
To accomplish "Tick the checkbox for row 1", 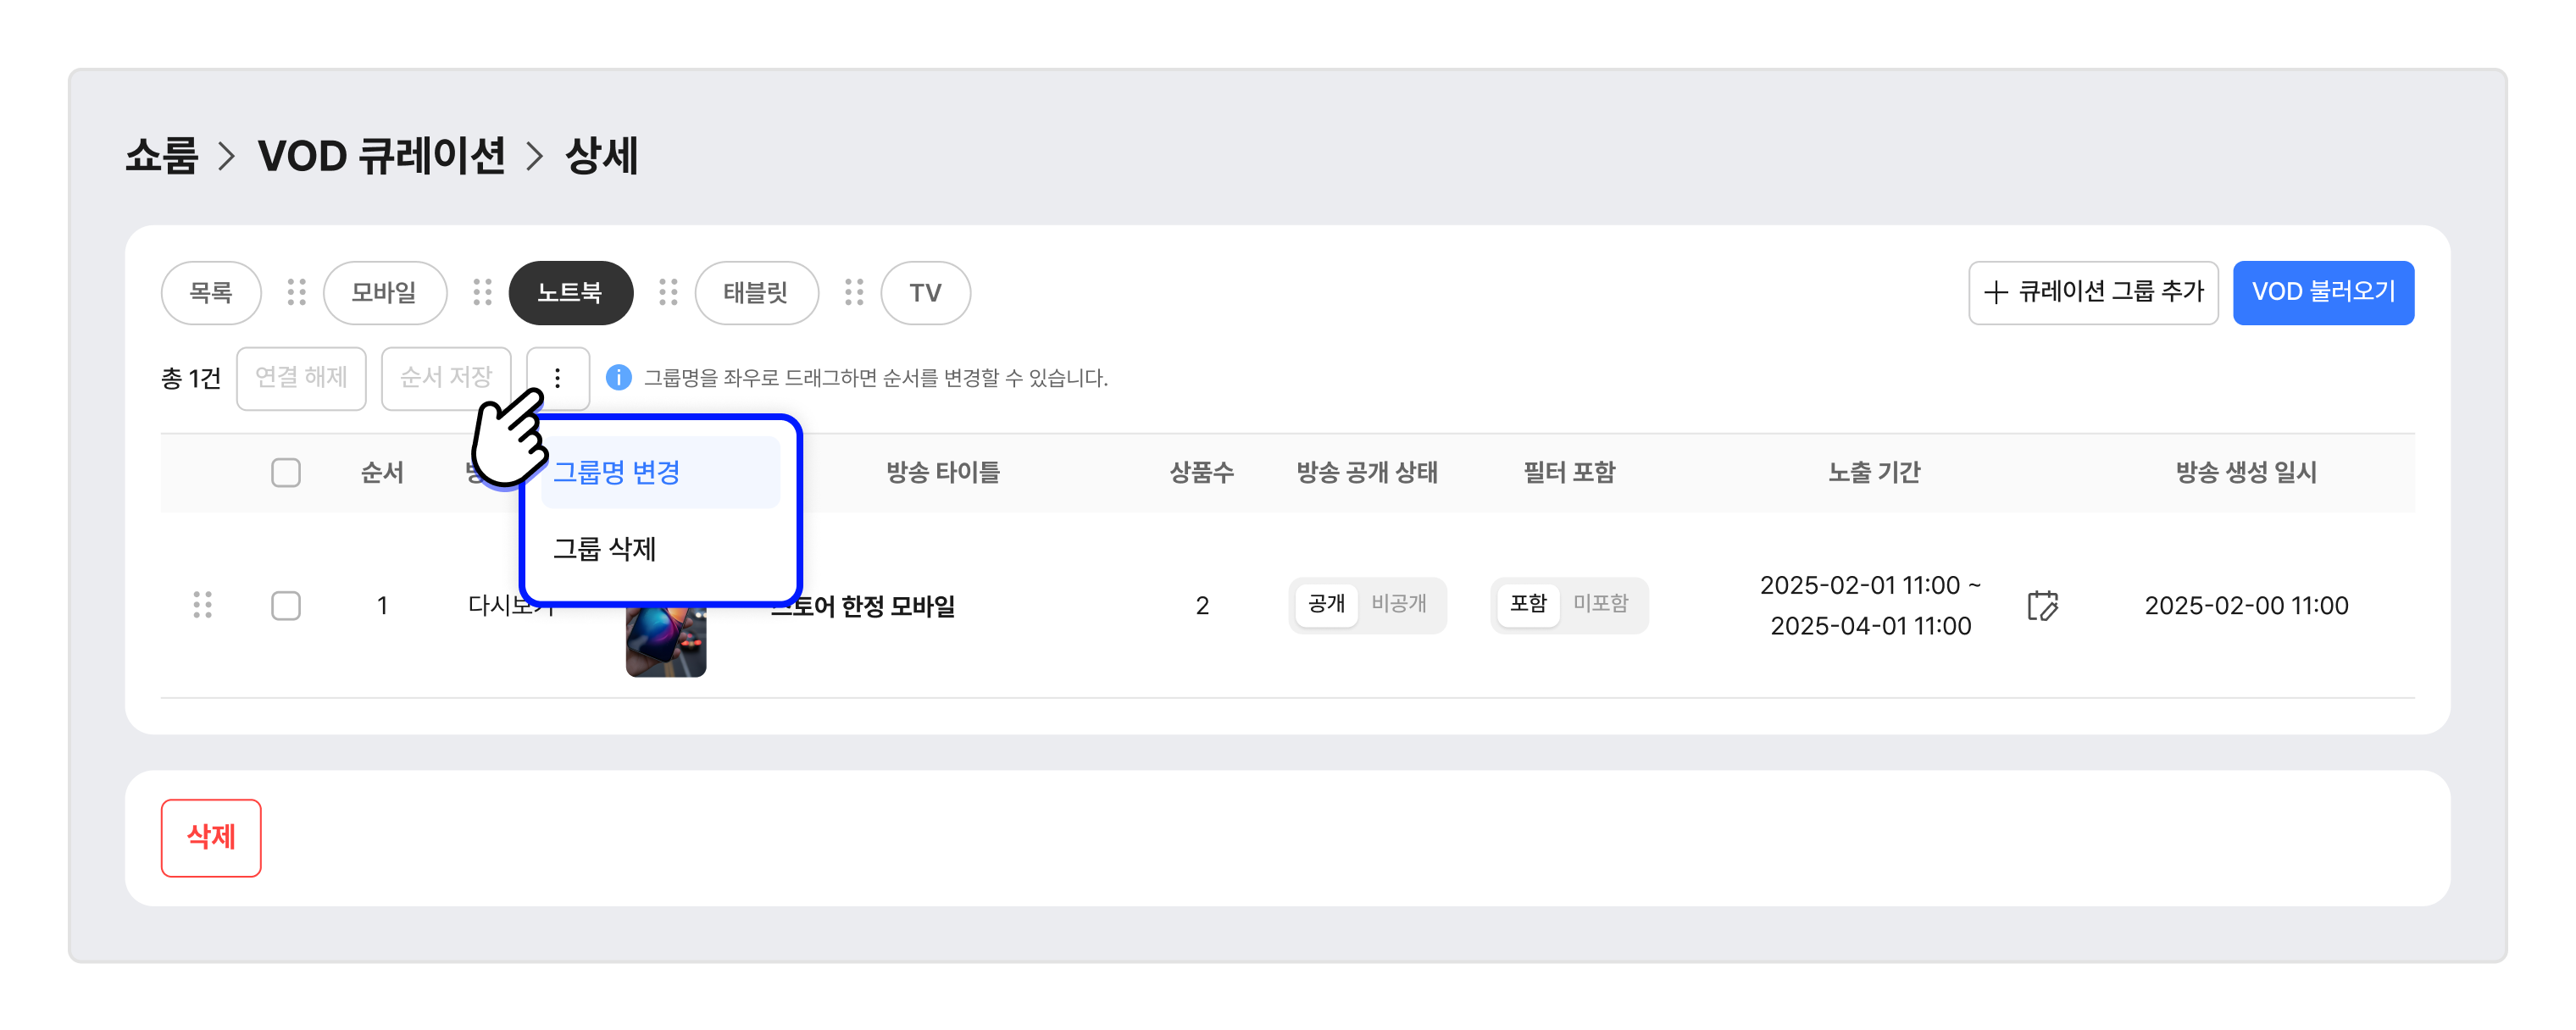I will pyautogui.click(x=285, y=604).
